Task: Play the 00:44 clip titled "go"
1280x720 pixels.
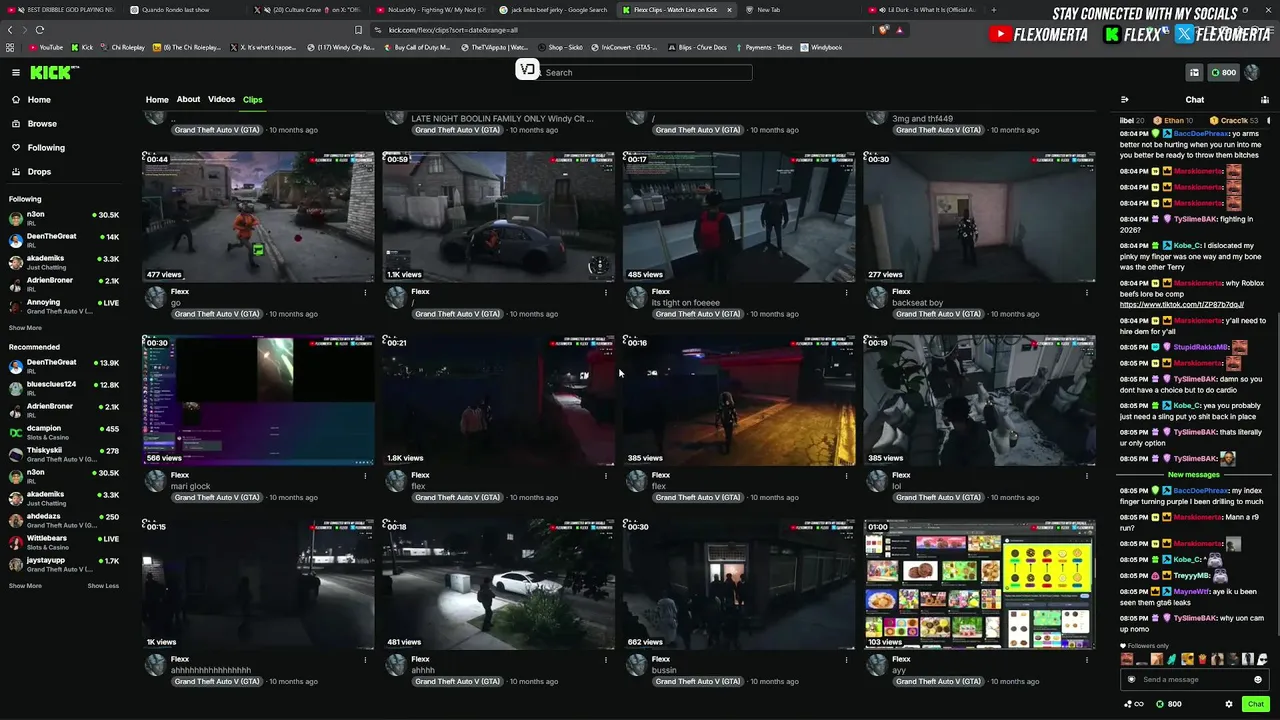Action: click(x=258, y=217)
